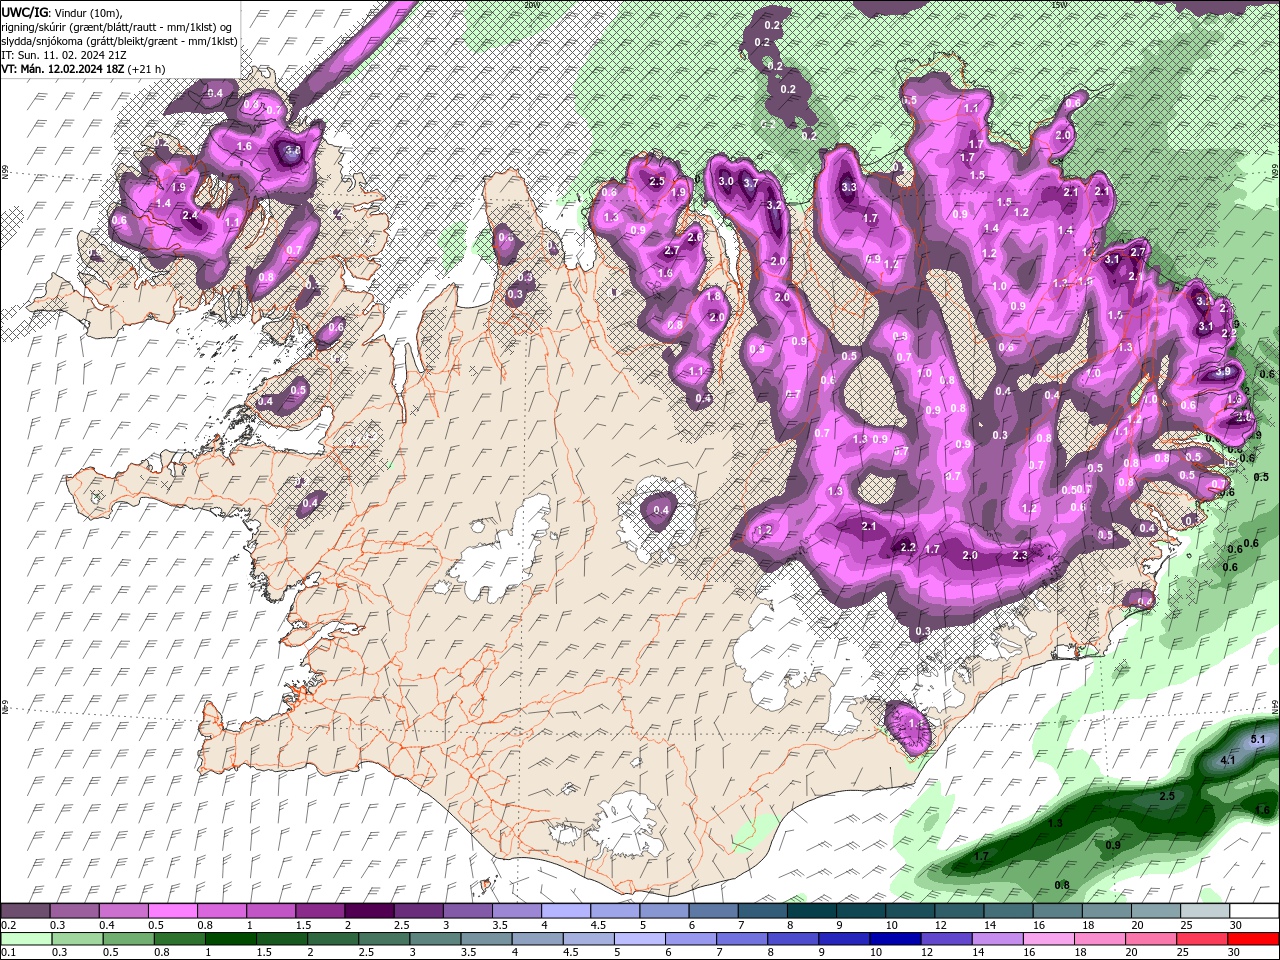Click the '3.9' snowfall value near east coast
The width and height of the screenshot is (1280, 960).
[x=1222, y=372]
